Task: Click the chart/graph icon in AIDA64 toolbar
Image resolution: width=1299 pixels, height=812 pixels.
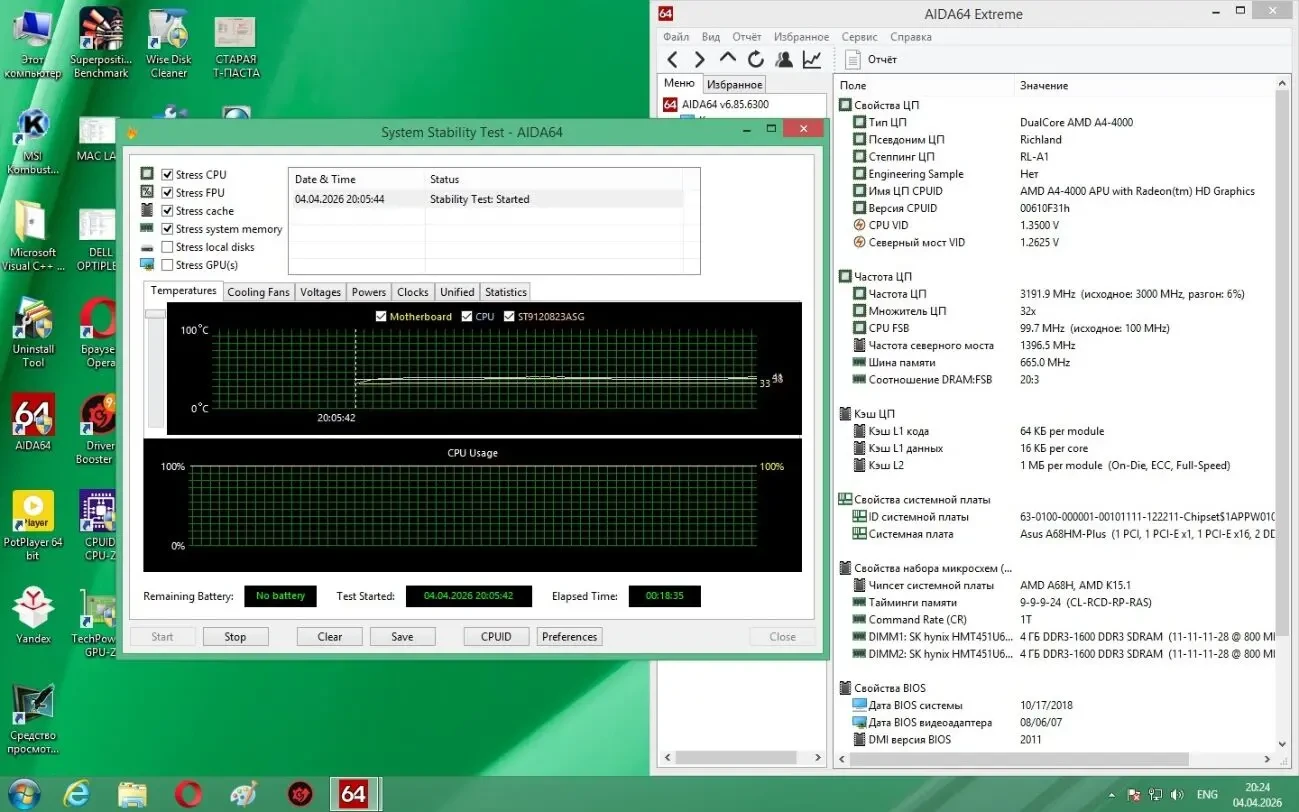Action: 812,59
